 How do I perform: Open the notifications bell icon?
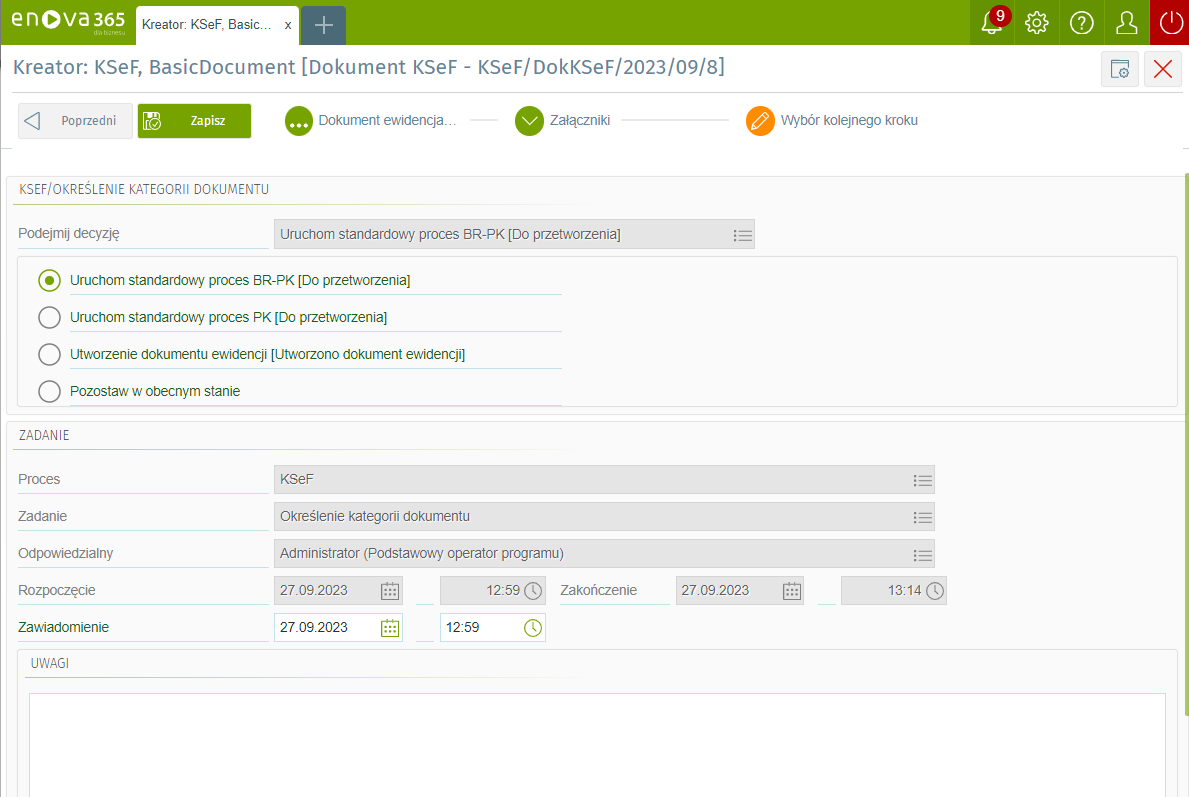(x=992, y=22)
